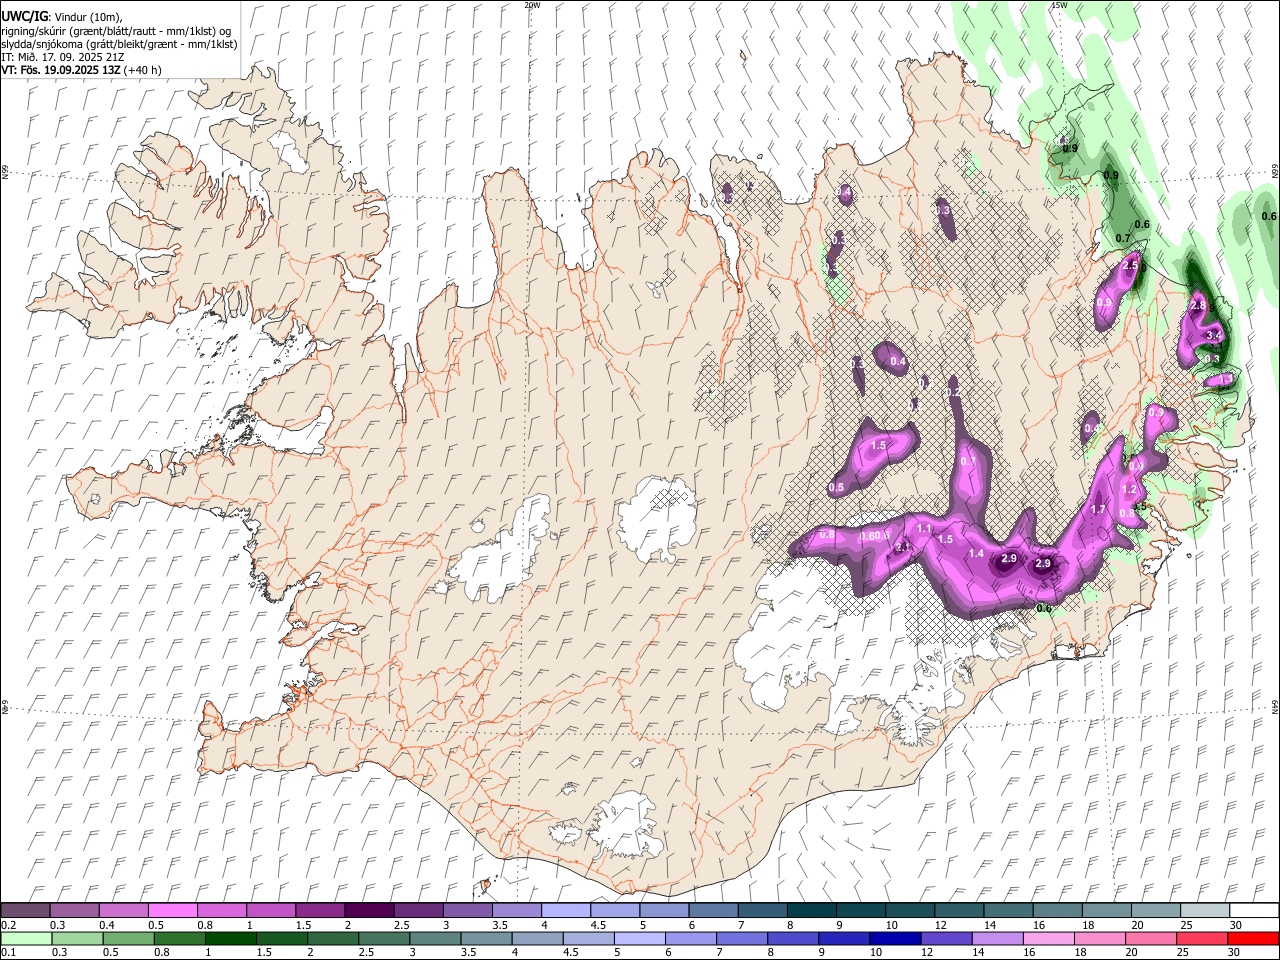Screen dimensions: 1280x960
Task: Click the lower legend label 0.1
Action: click(7, 953)
